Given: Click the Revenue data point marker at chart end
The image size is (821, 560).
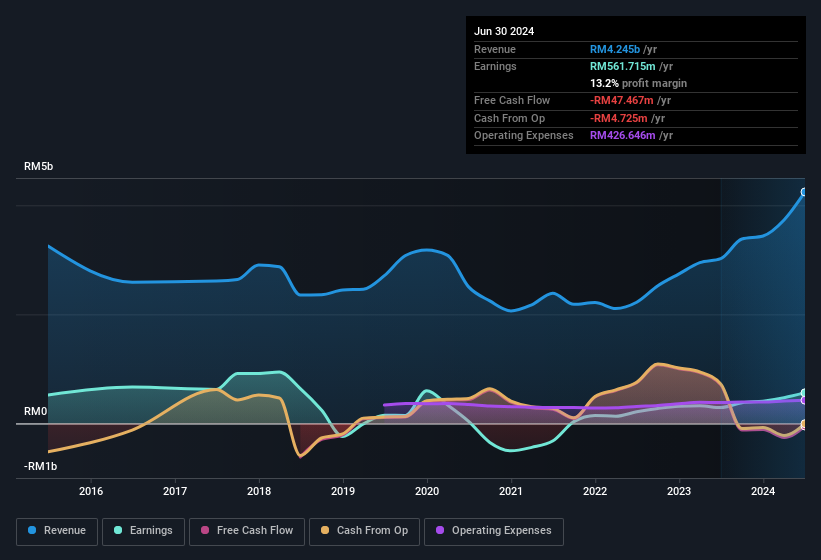Looking at the screenshot, I should click(804, 192).
